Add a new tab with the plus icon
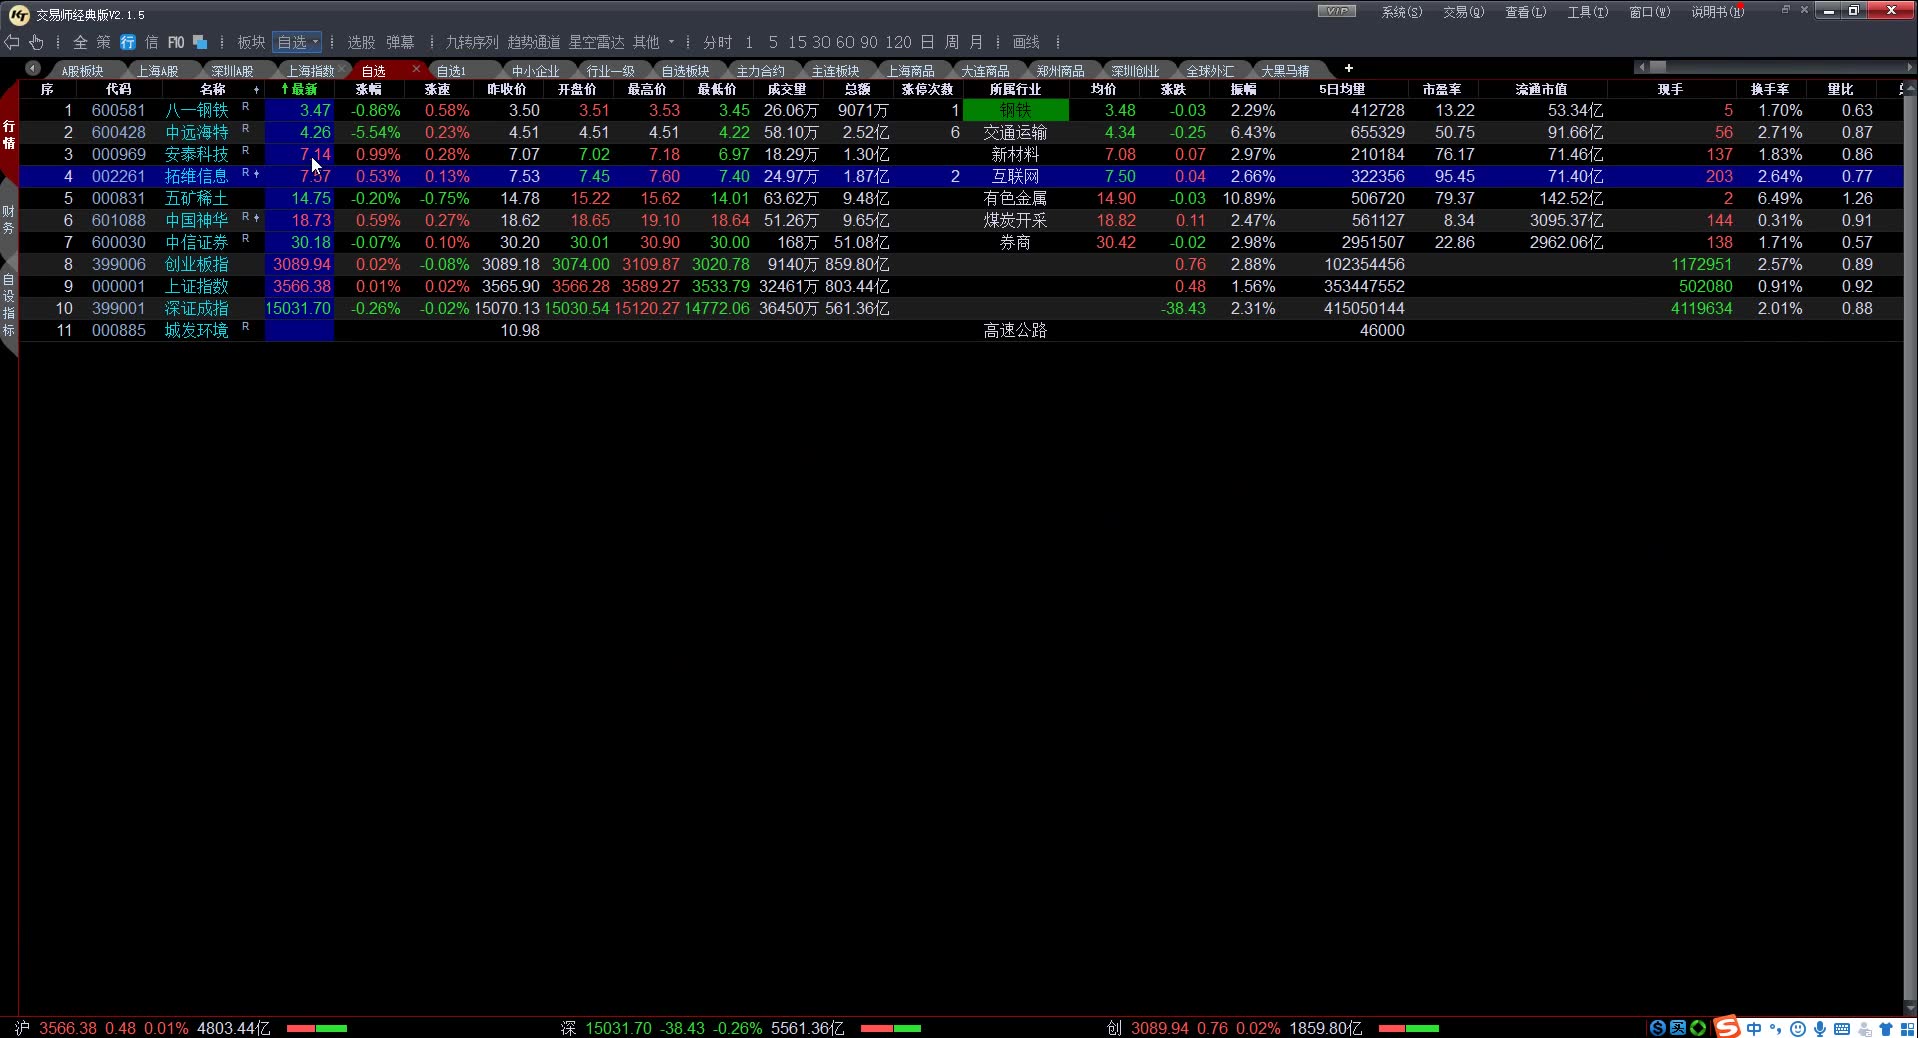The image size is (1918, 1038). 1348,68
